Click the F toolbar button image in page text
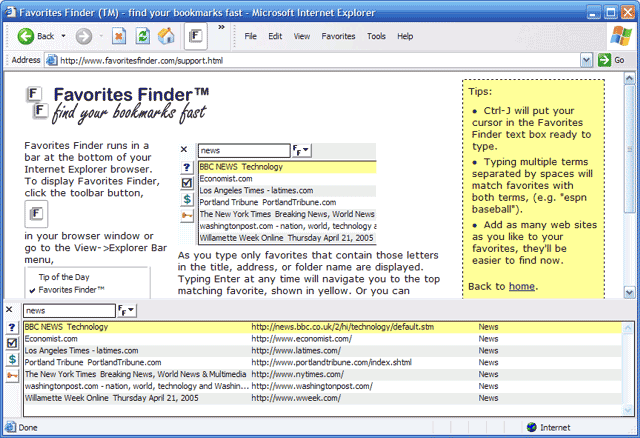The width and height of the screenshot is (640, 438). 36,213
